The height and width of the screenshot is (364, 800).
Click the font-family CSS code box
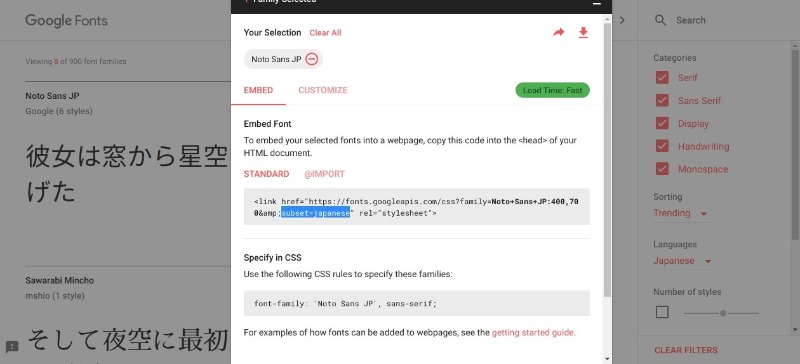[417, 303]
